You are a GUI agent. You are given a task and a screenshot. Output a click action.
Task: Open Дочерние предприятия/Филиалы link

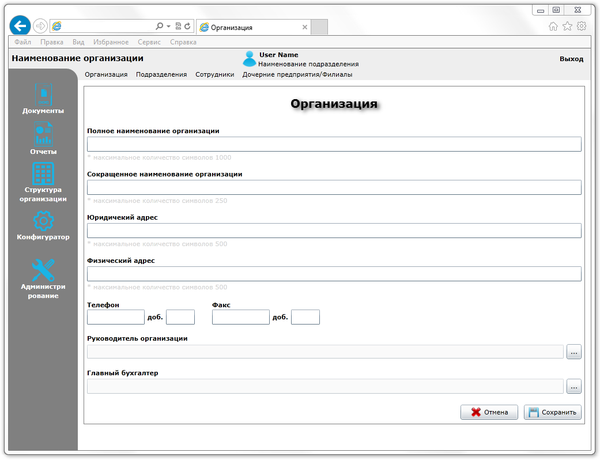click(297, 74)
